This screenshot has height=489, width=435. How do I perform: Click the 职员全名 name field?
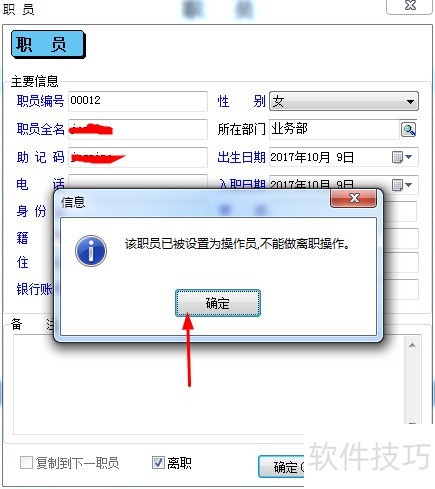tap(138, 129)
